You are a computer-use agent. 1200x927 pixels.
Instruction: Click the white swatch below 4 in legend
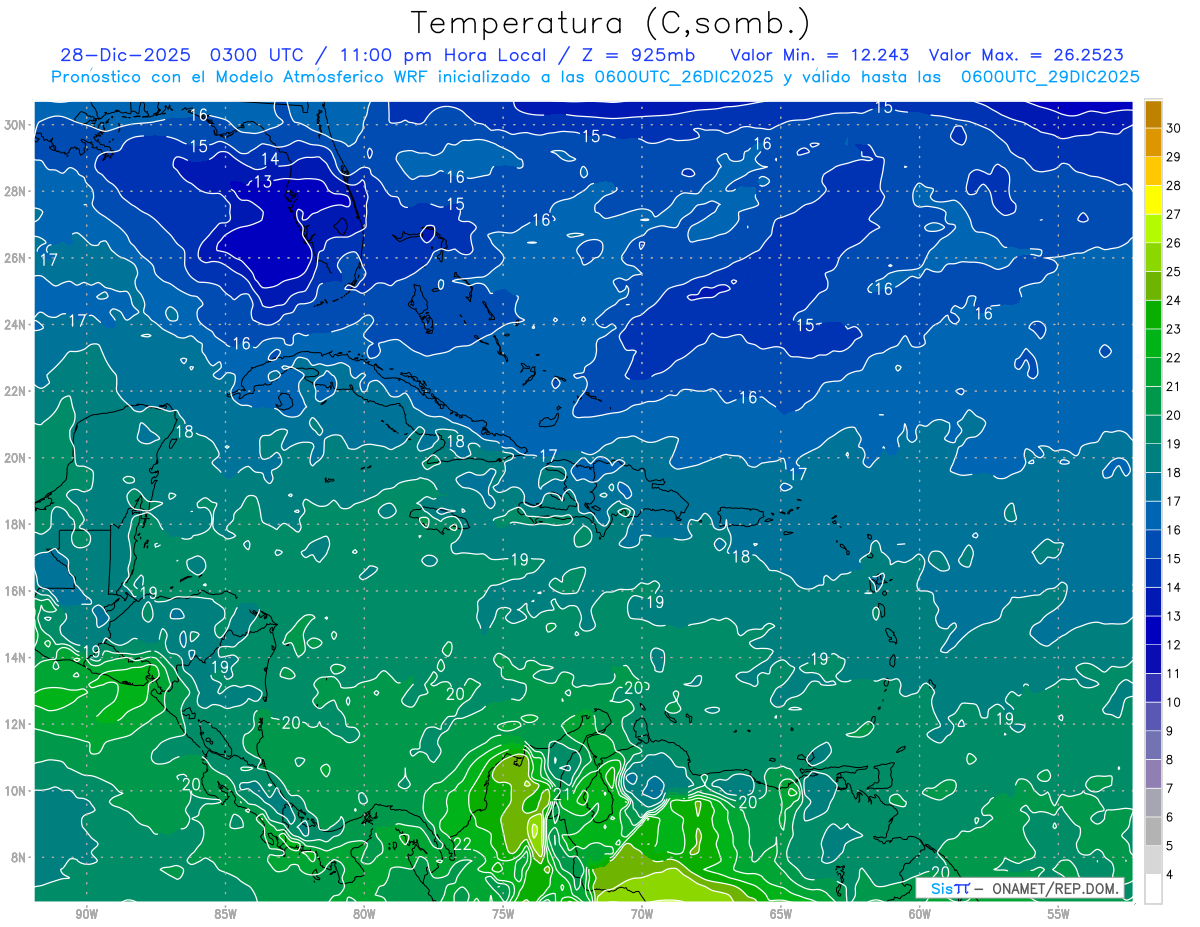click(1153, 888)
